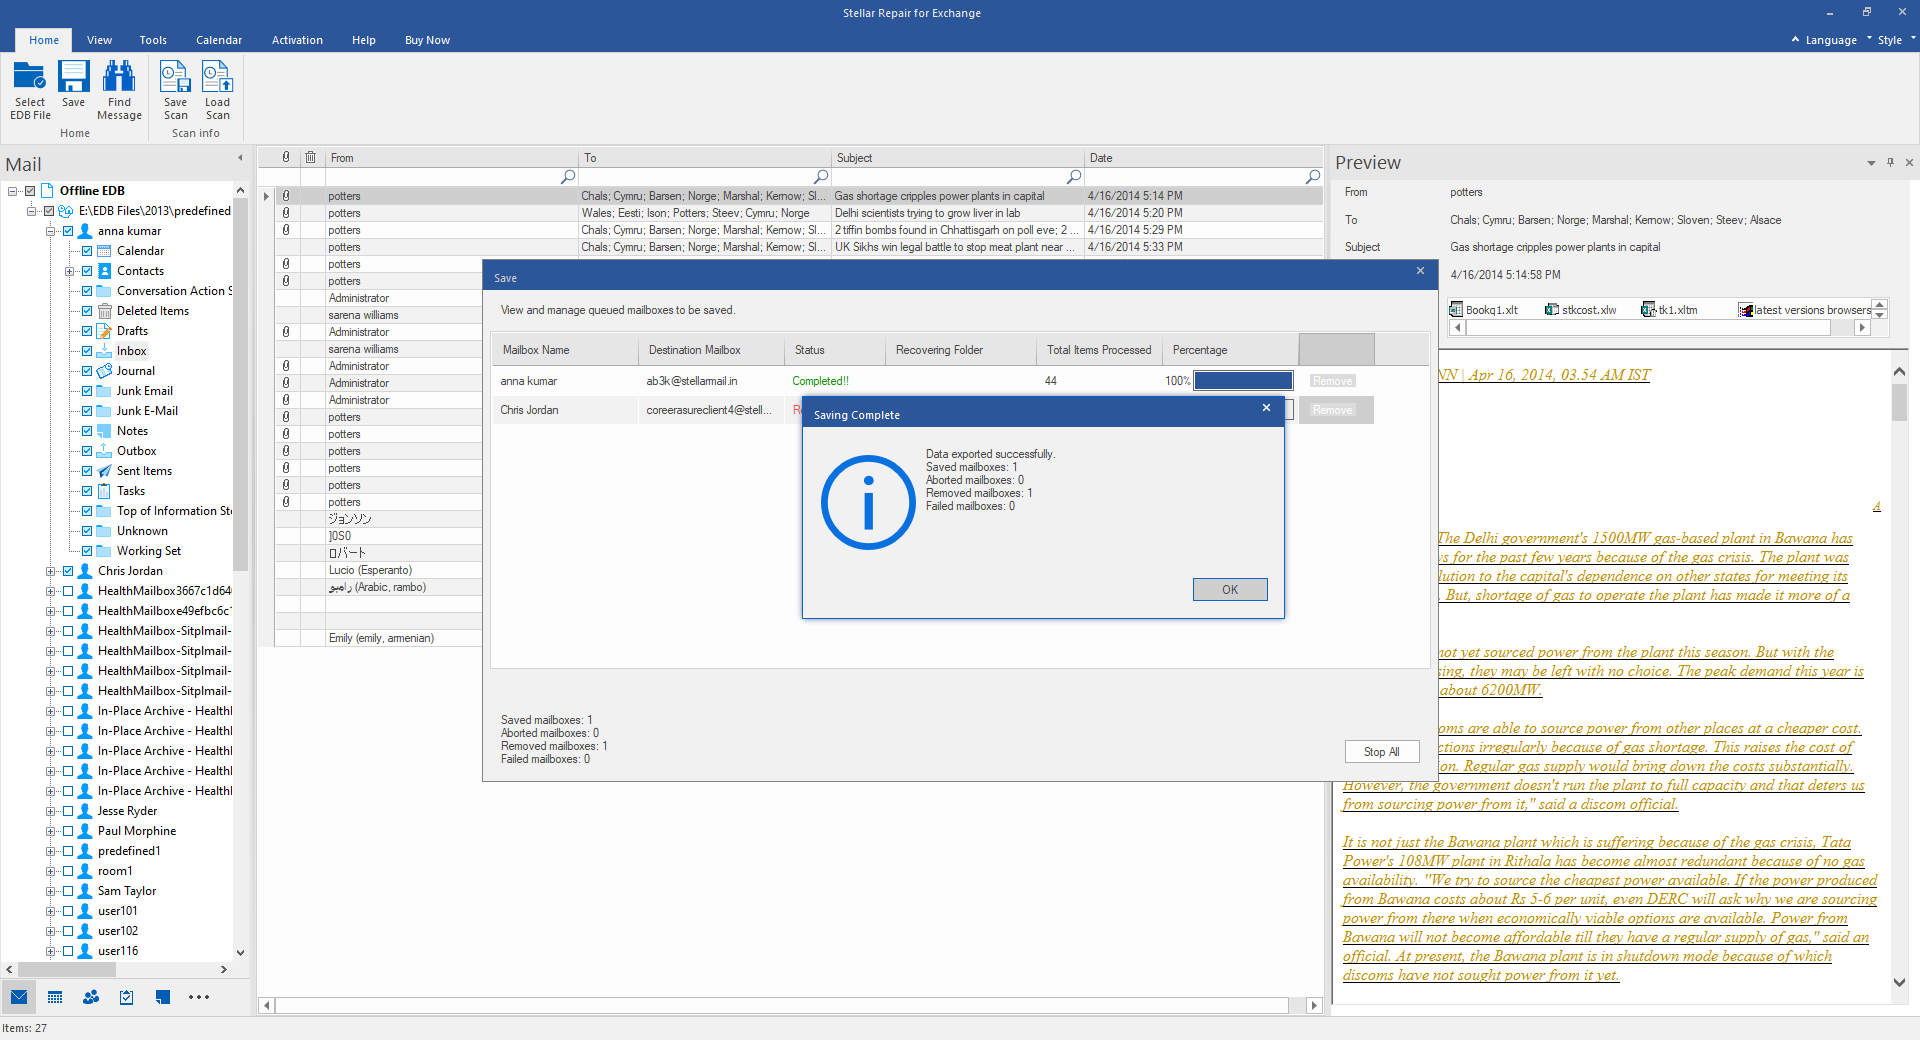Open the Language dropdown
This screenshot has width=1920, height=1040.
click(1831, 40)
